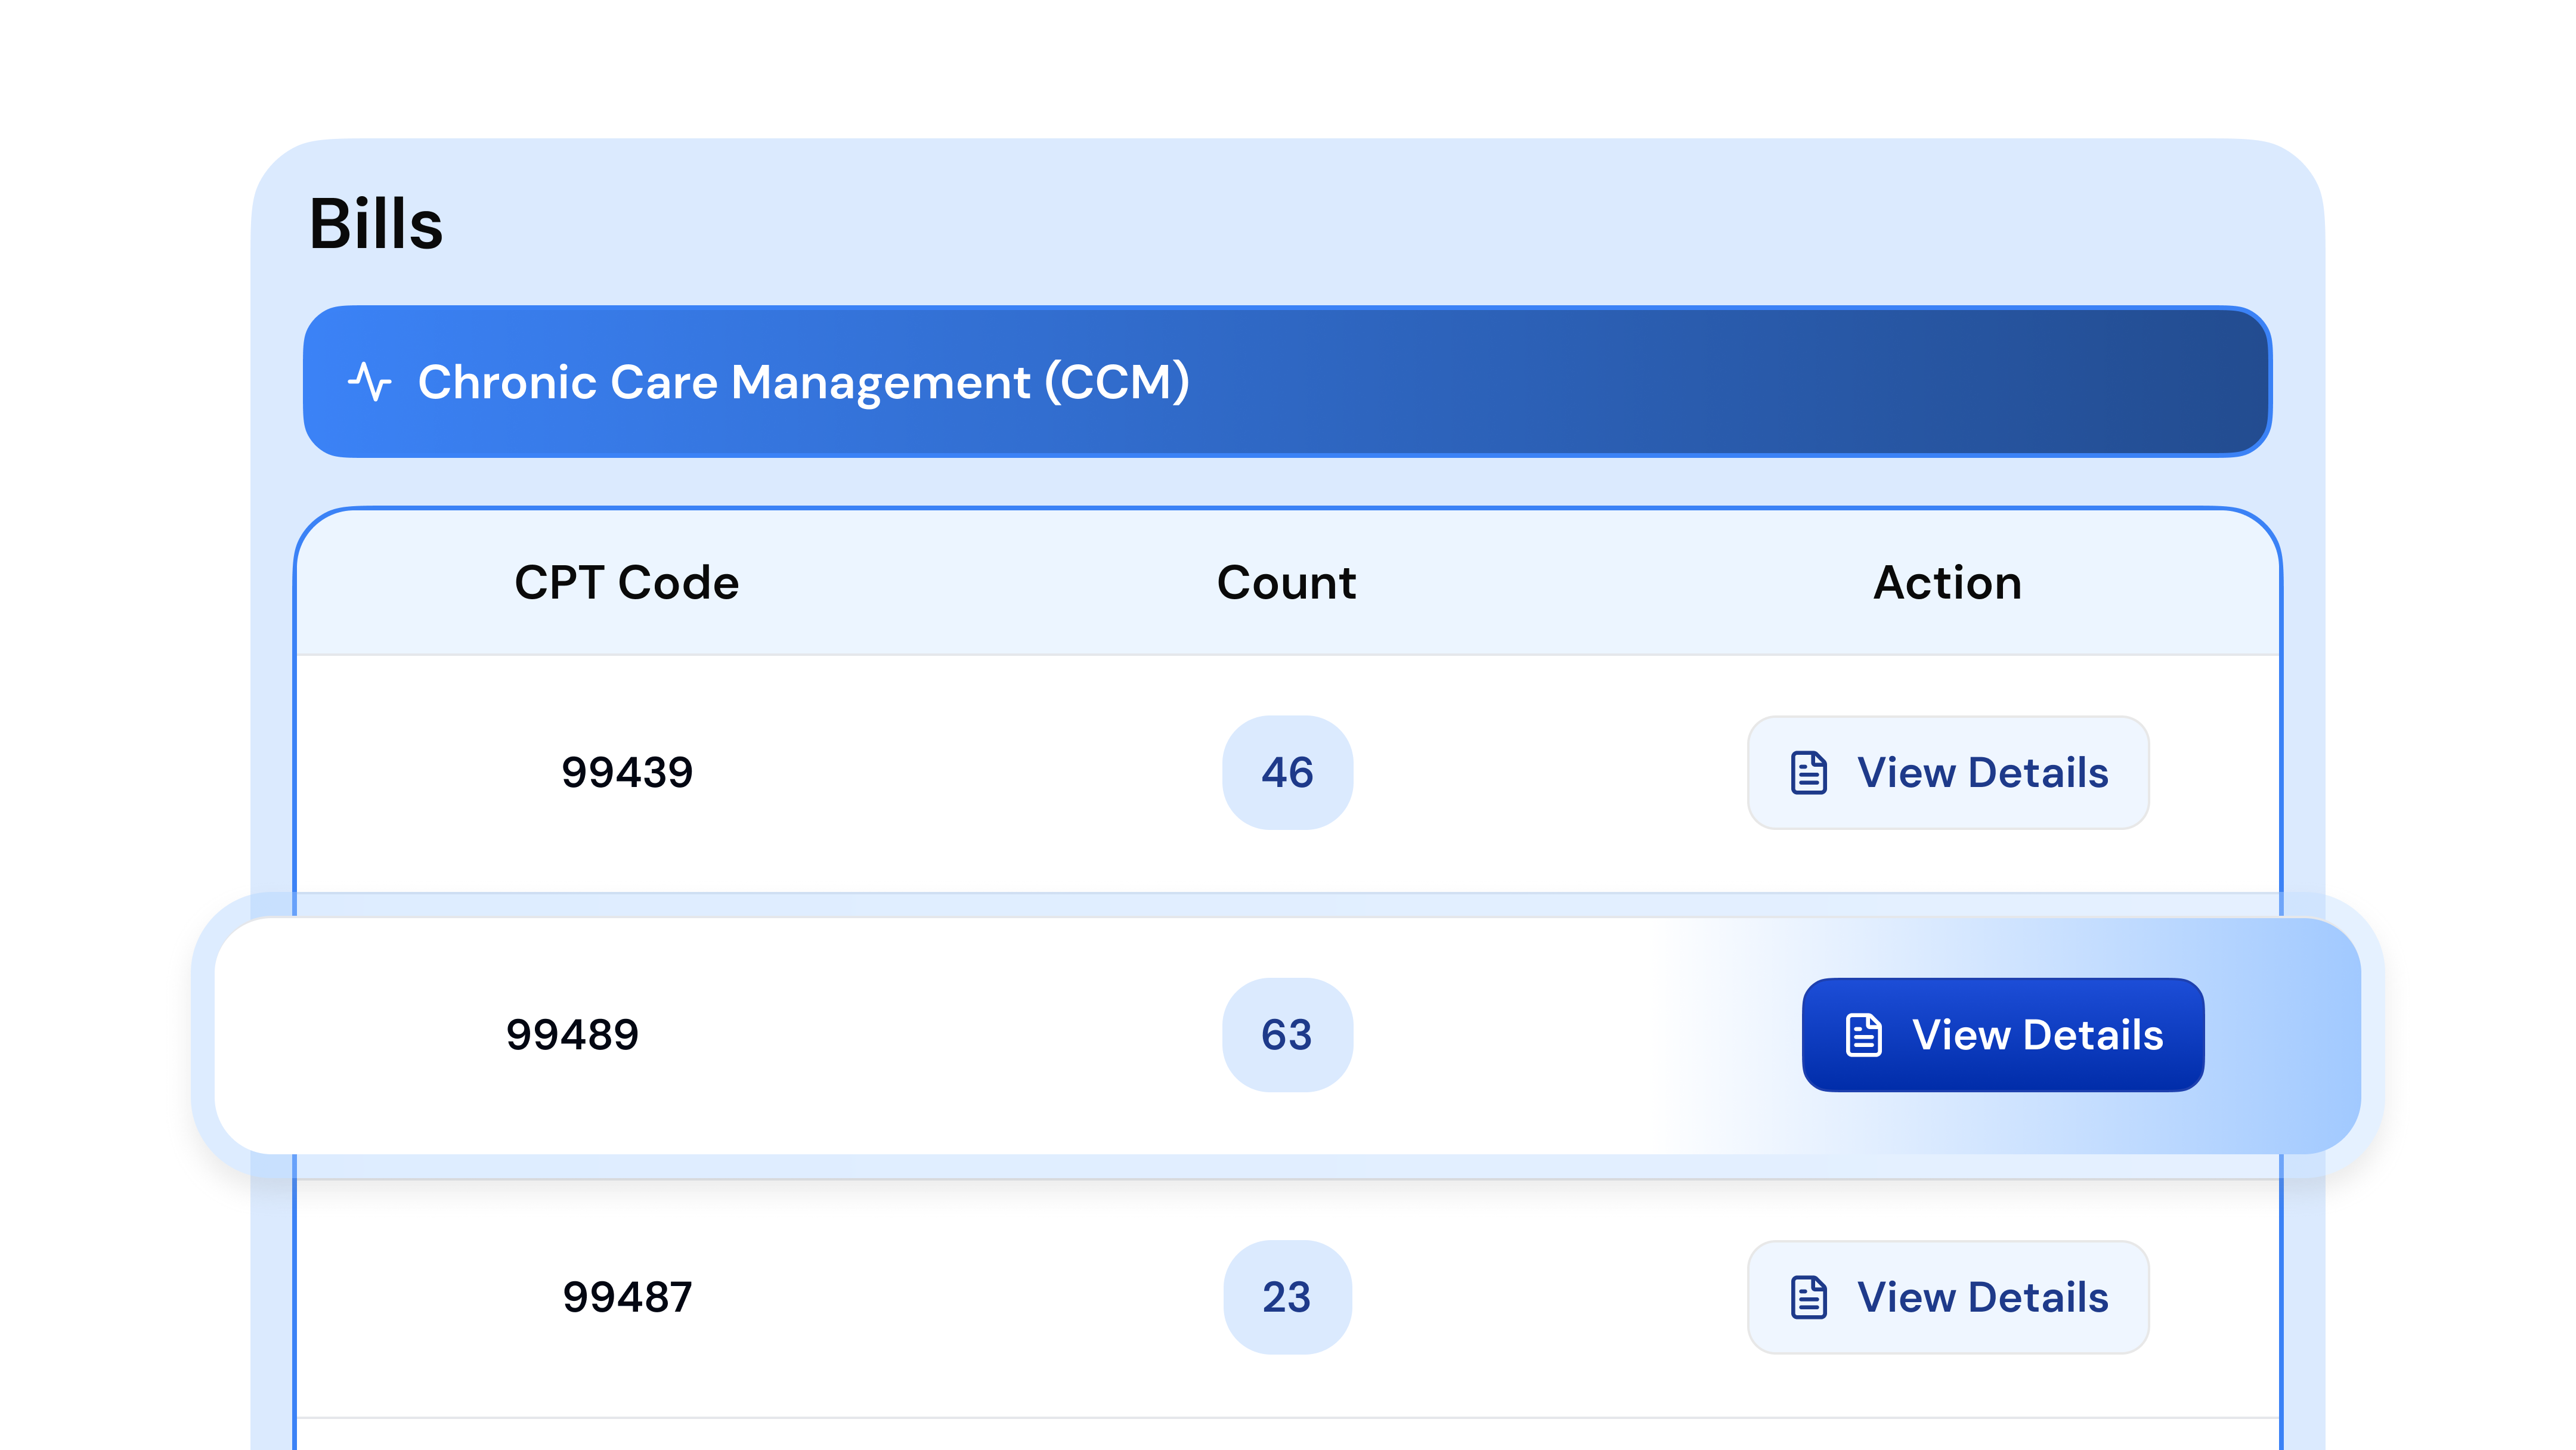The image size is (2576, 1450).
Task: View details for CPT code 99487
Action: tap(1947, 1298)
